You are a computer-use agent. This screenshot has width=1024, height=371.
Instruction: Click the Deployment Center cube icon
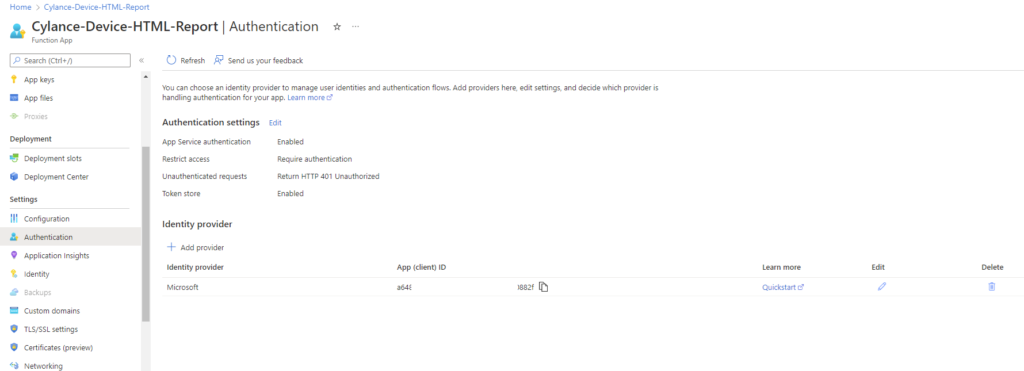[x=14, y=176]
